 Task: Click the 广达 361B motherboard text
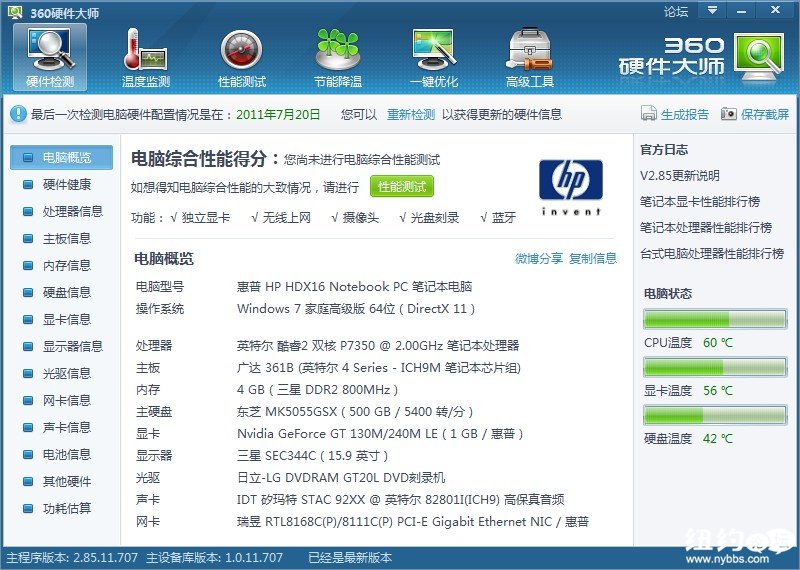tap(379, 368)
